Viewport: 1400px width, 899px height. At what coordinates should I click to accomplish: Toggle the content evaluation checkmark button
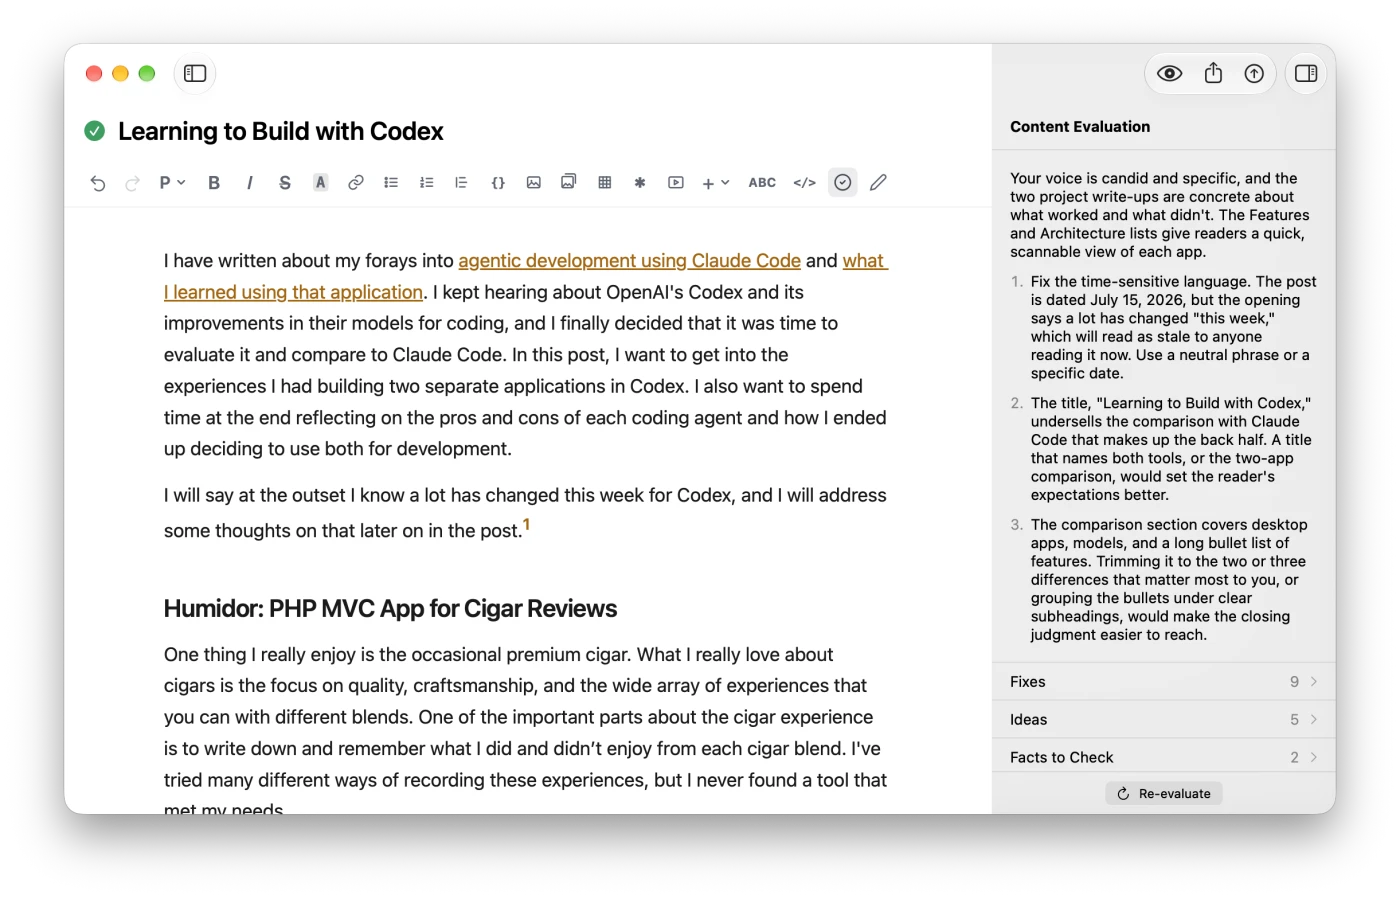click(x=843, y=183)
